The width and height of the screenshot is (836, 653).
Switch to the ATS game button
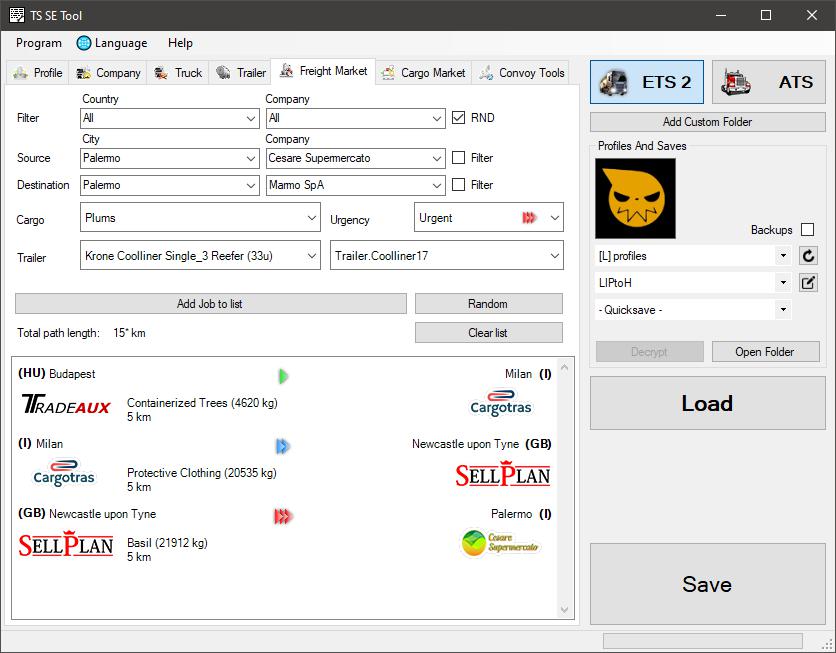768,82
